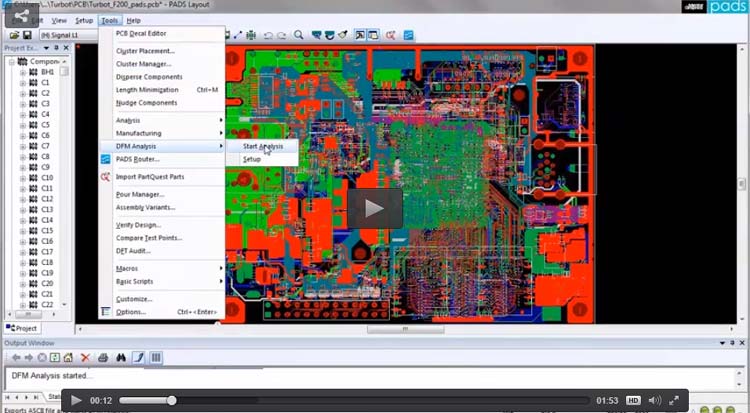Click the small play button in video bar

click(x=76, y=401)
